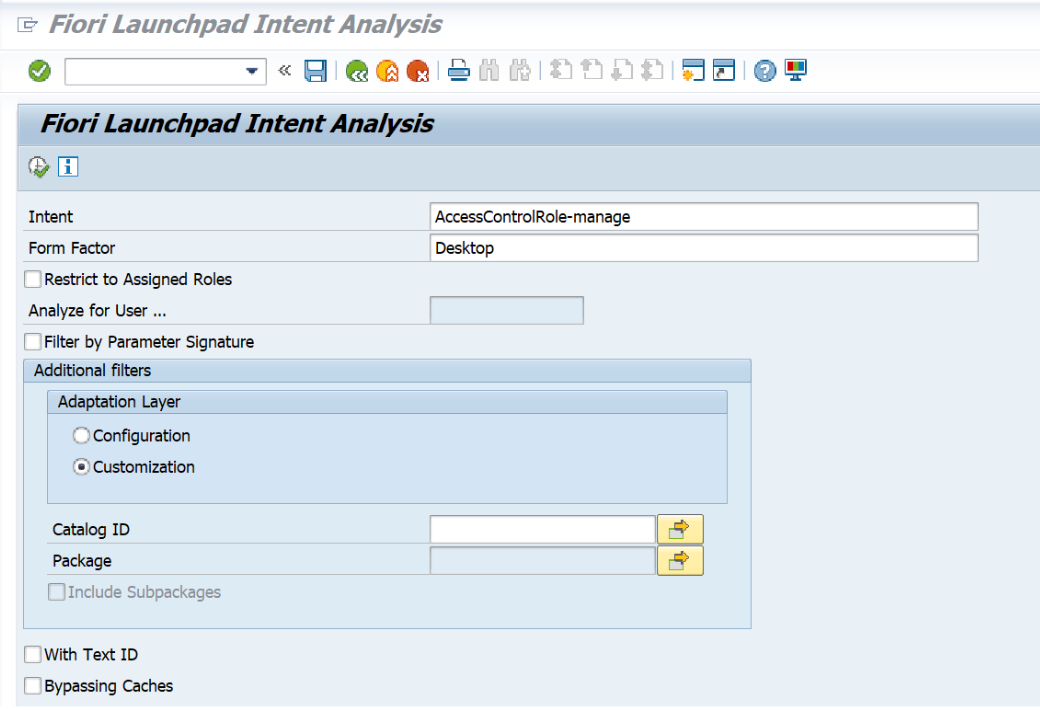
Task: Click the Find binoculars icon
Action: [489, 70]
